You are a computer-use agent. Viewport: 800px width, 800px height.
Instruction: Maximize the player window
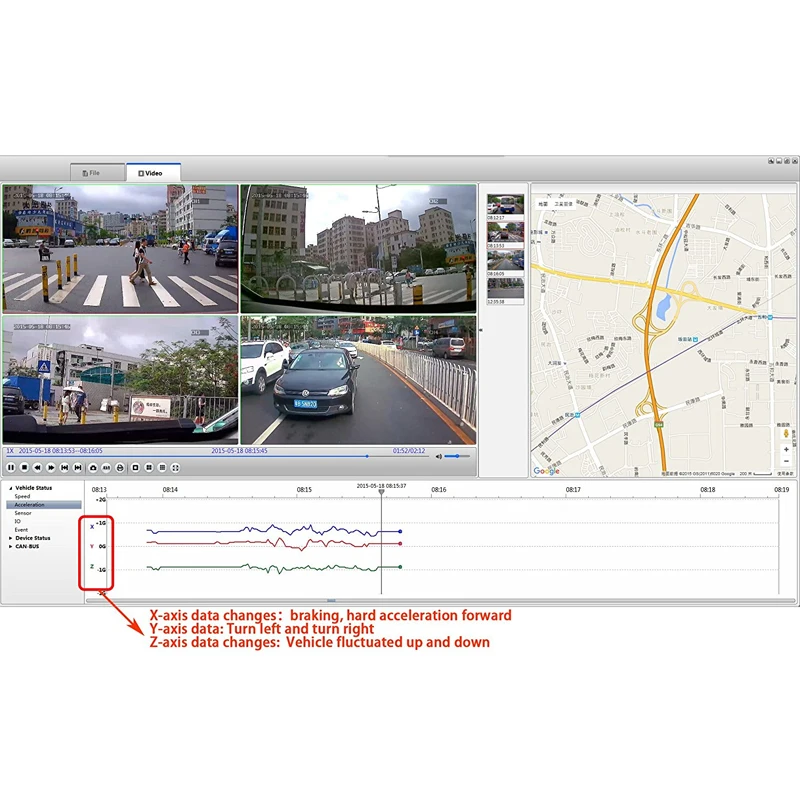(787, 161)
